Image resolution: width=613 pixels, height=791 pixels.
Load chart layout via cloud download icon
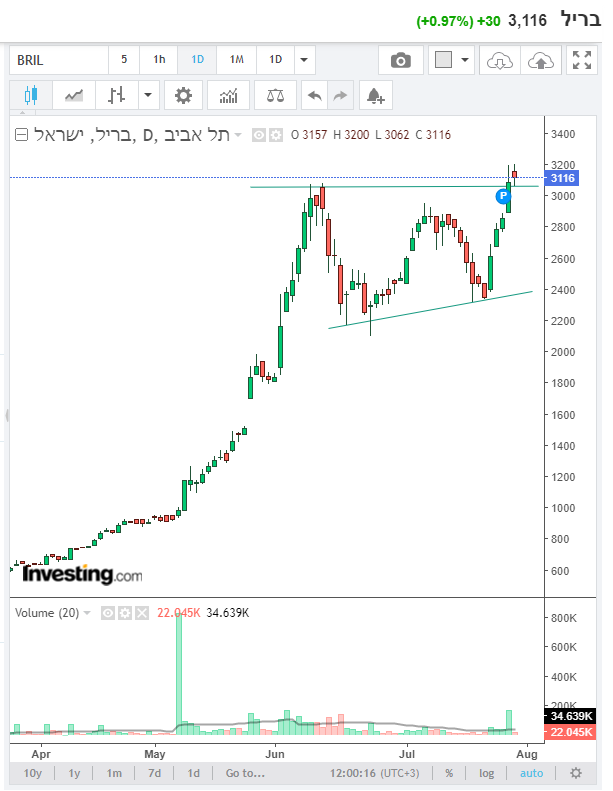point(499,61)
